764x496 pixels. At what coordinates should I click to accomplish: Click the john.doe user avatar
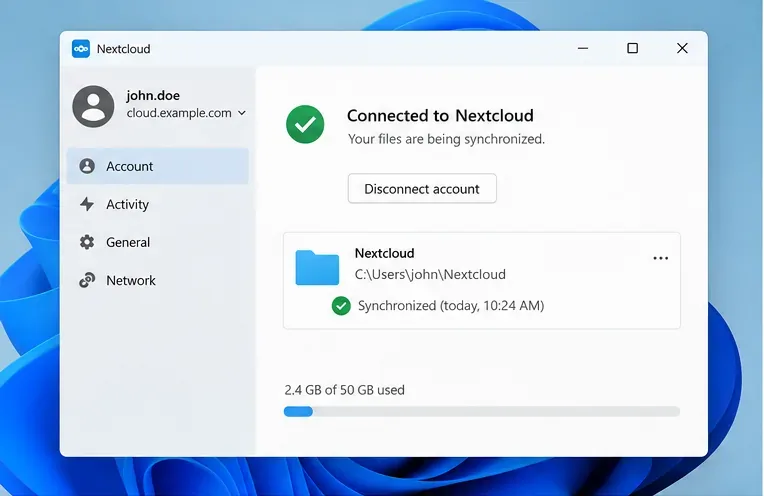click(94, 106)
